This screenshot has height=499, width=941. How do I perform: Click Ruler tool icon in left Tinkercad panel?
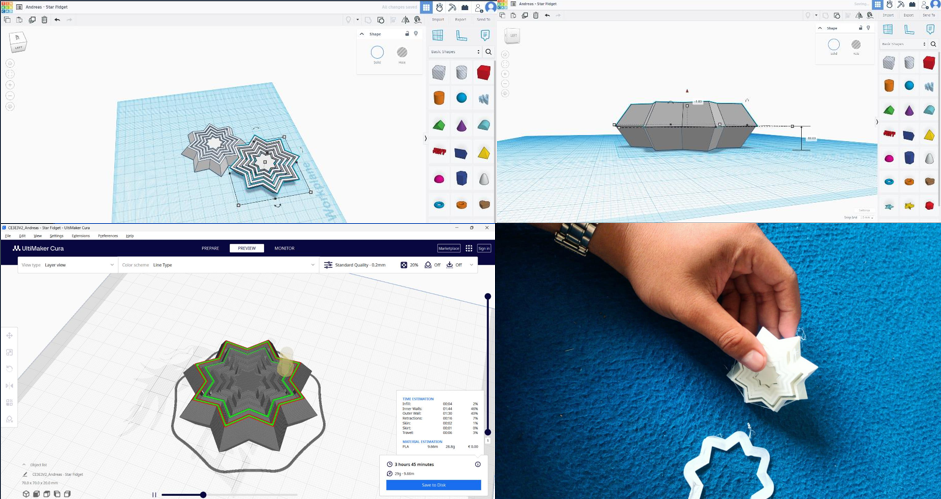point(461,35)
